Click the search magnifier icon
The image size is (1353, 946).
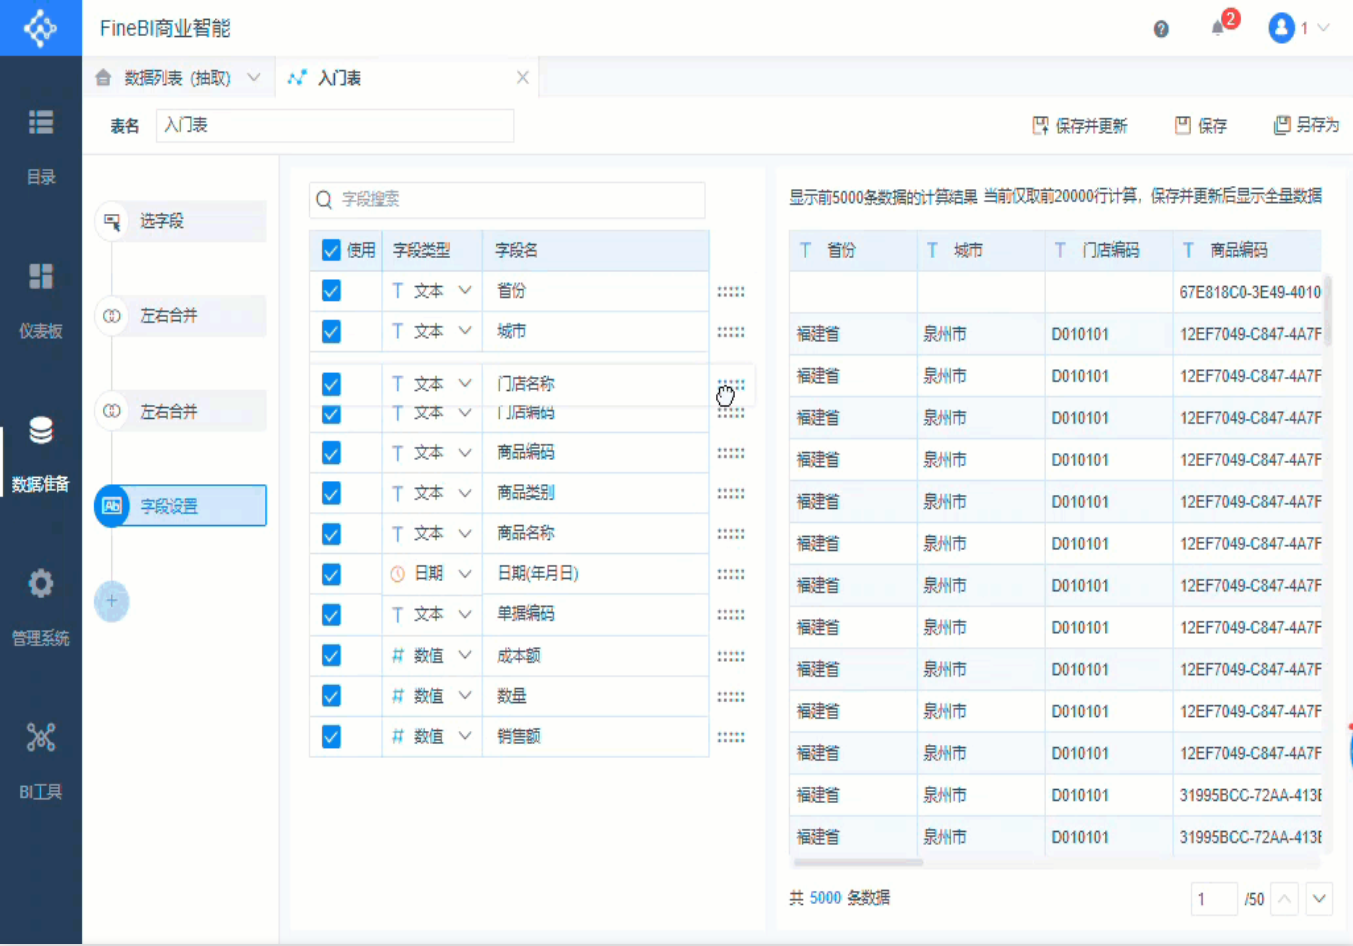[324, 200]
